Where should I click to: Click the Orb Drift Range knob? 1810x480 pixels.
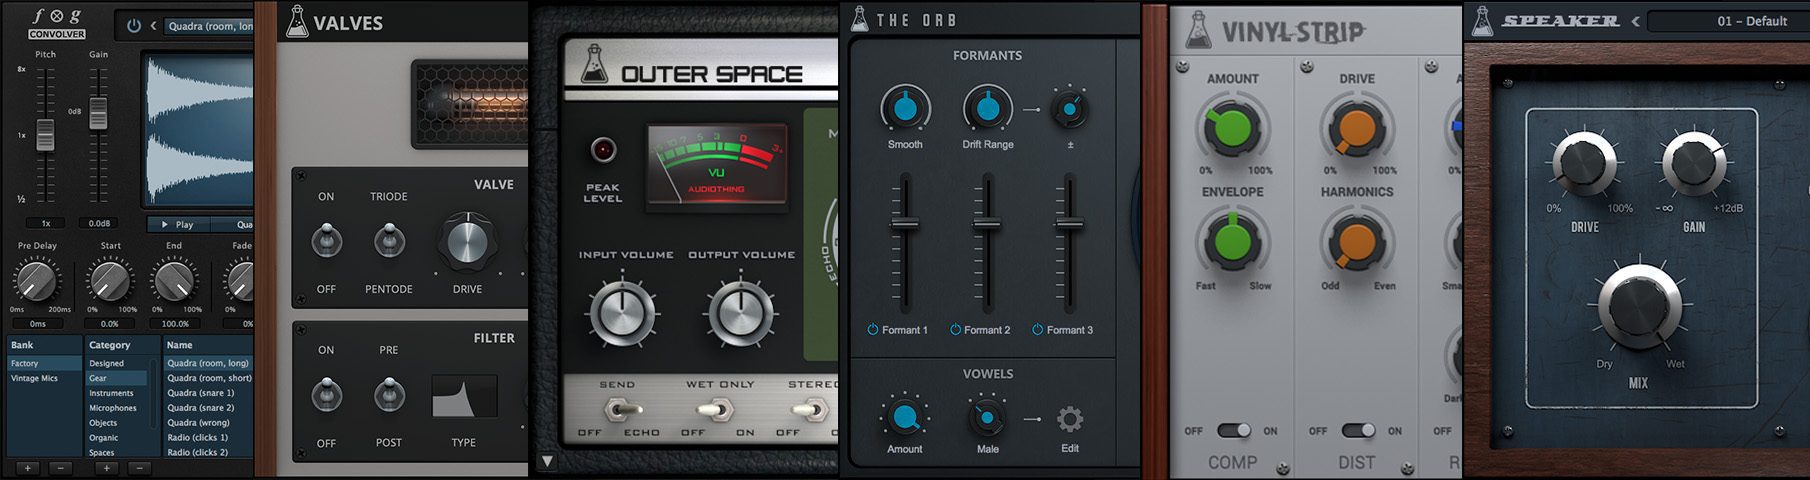[987, 108]
